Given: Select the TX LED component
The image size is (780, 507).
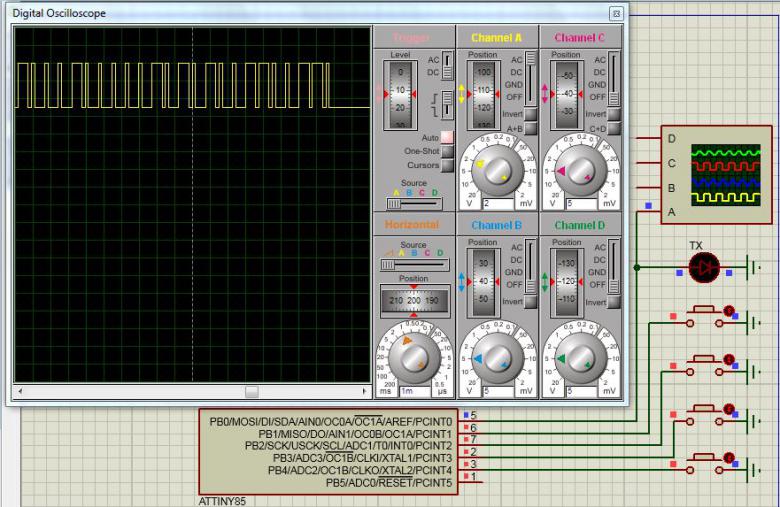Looking at the screenshot, I should pos(704,268).
